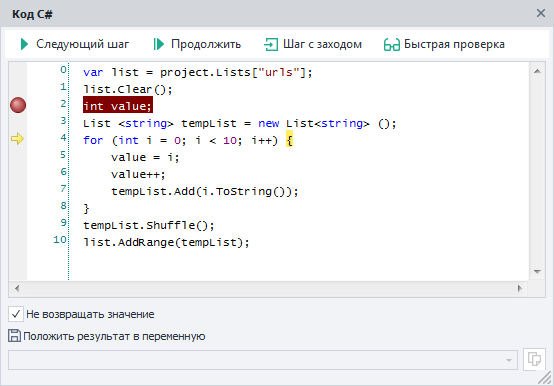This screenshot has width=554, height=386.
Task: Click the Step Into arrow icon
Action: [271, 44]
